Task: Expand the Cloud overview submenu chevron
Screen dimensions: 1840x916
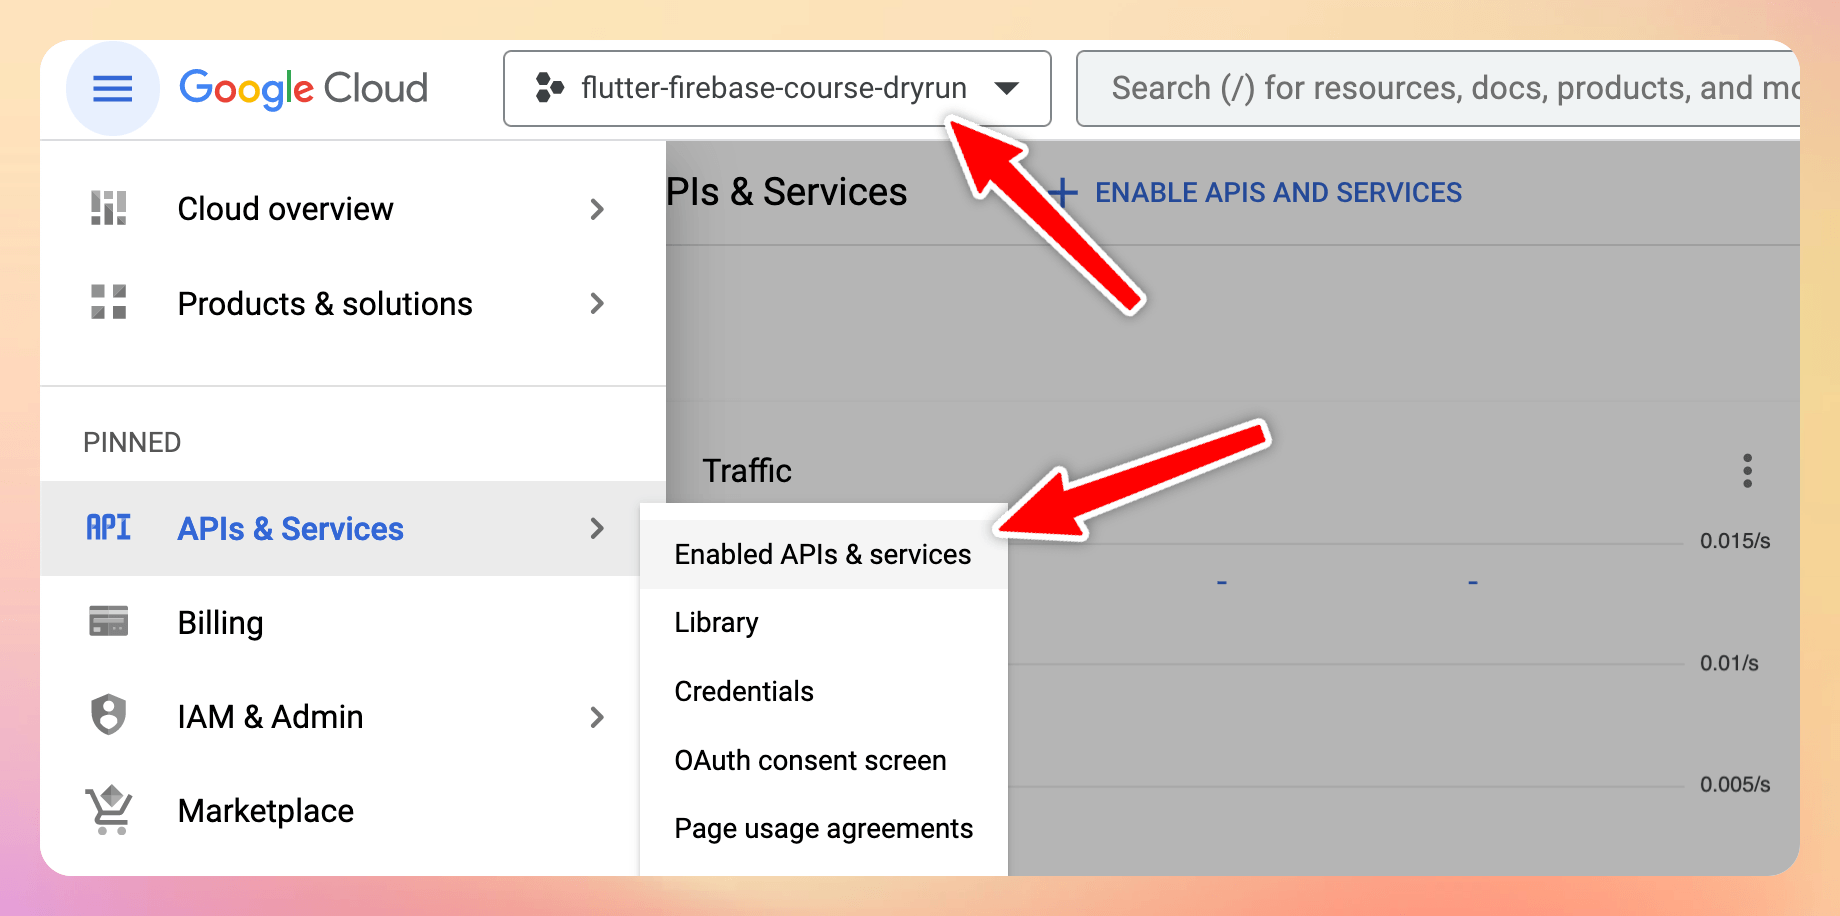Action: point(597,209)
